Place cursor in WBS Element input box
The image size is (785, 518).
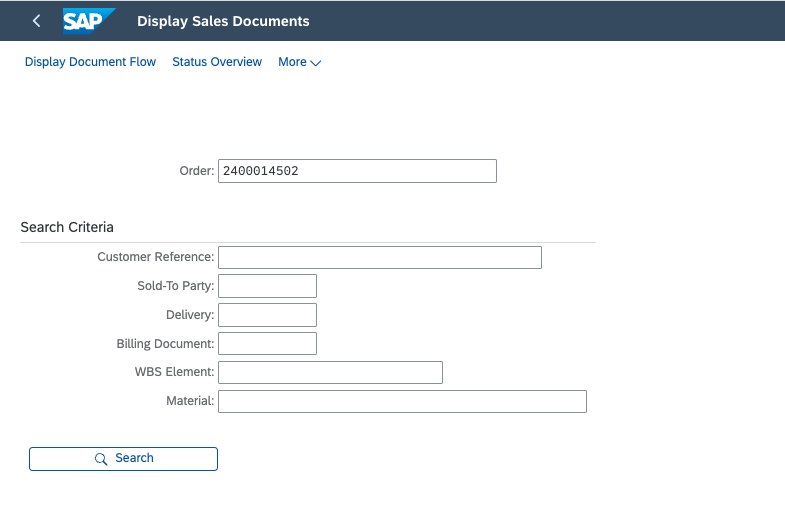pos(330,373)
